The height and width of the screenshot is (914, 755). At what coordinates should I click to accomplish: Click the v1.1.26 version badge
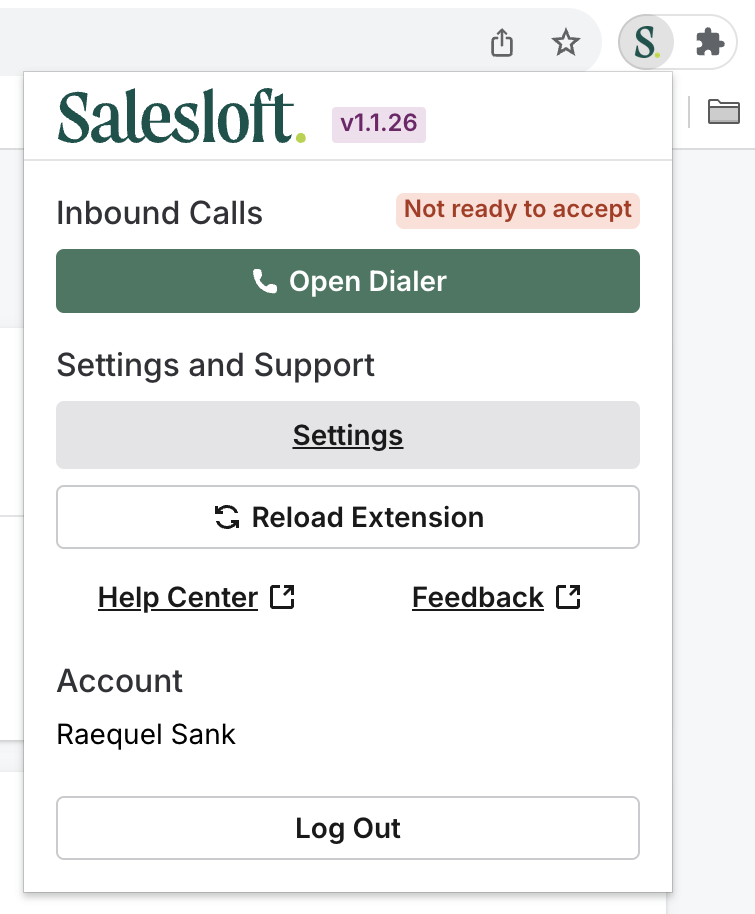tap(378, 125)
